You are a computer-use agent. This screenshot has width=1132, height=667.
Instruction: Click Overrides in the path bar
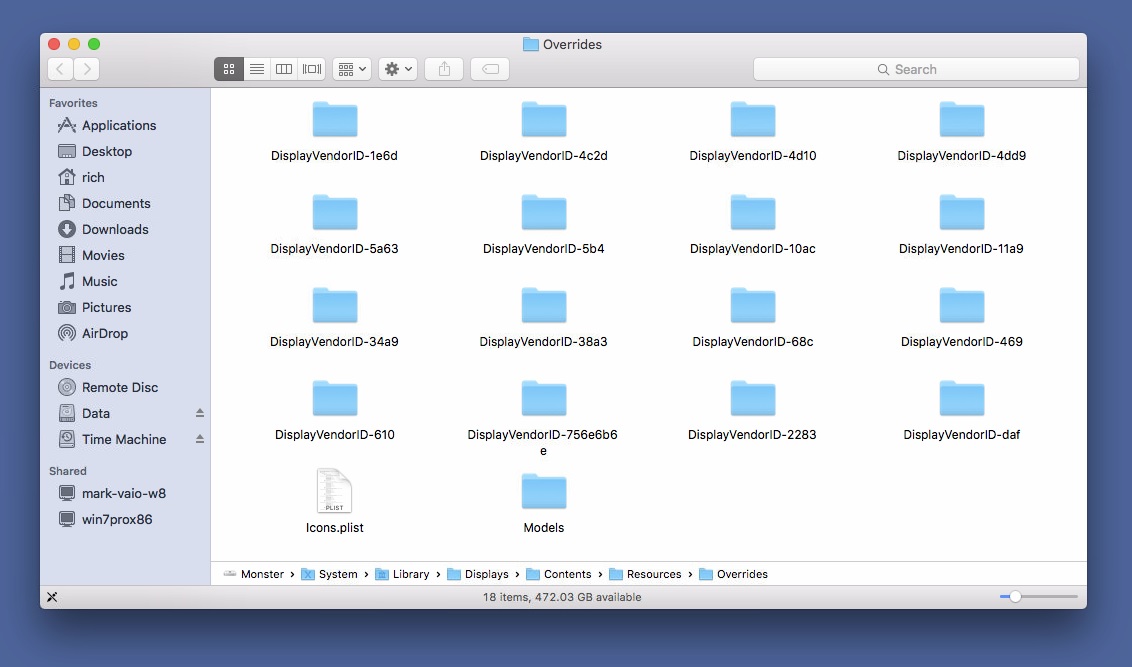coord(733,574)
